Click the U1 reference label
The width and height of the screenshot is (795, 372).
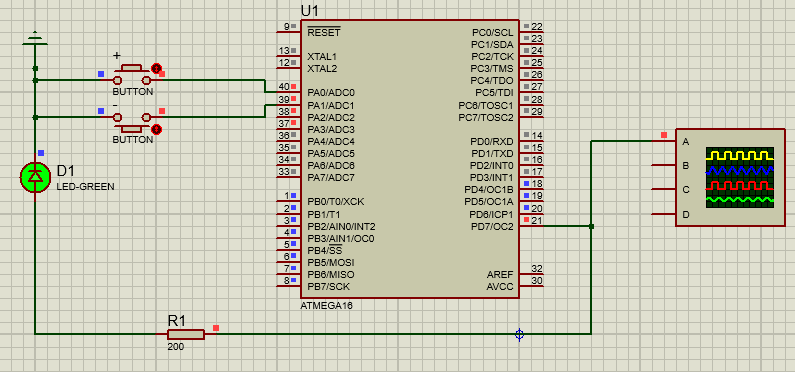(x=310, y=11)
